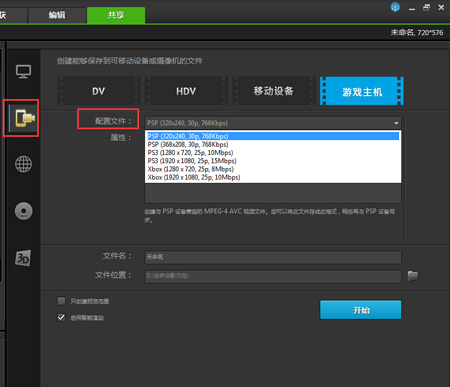This screenshot has width=450, height=387.
Task: Choose the disc burning icon
Action: pos(23,211)
